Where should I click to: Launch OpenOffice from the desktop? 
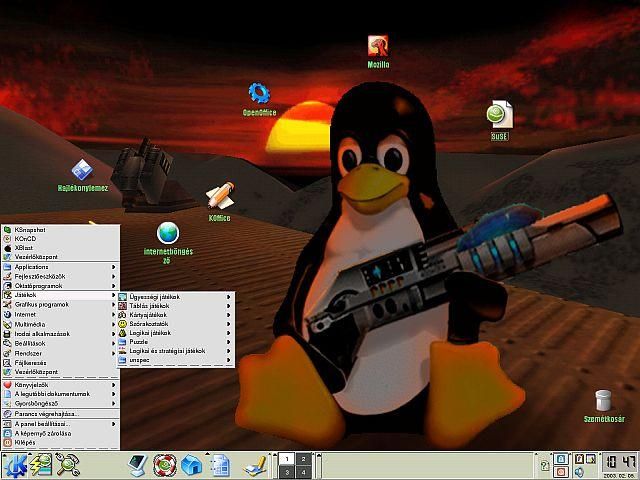(259, 95)
